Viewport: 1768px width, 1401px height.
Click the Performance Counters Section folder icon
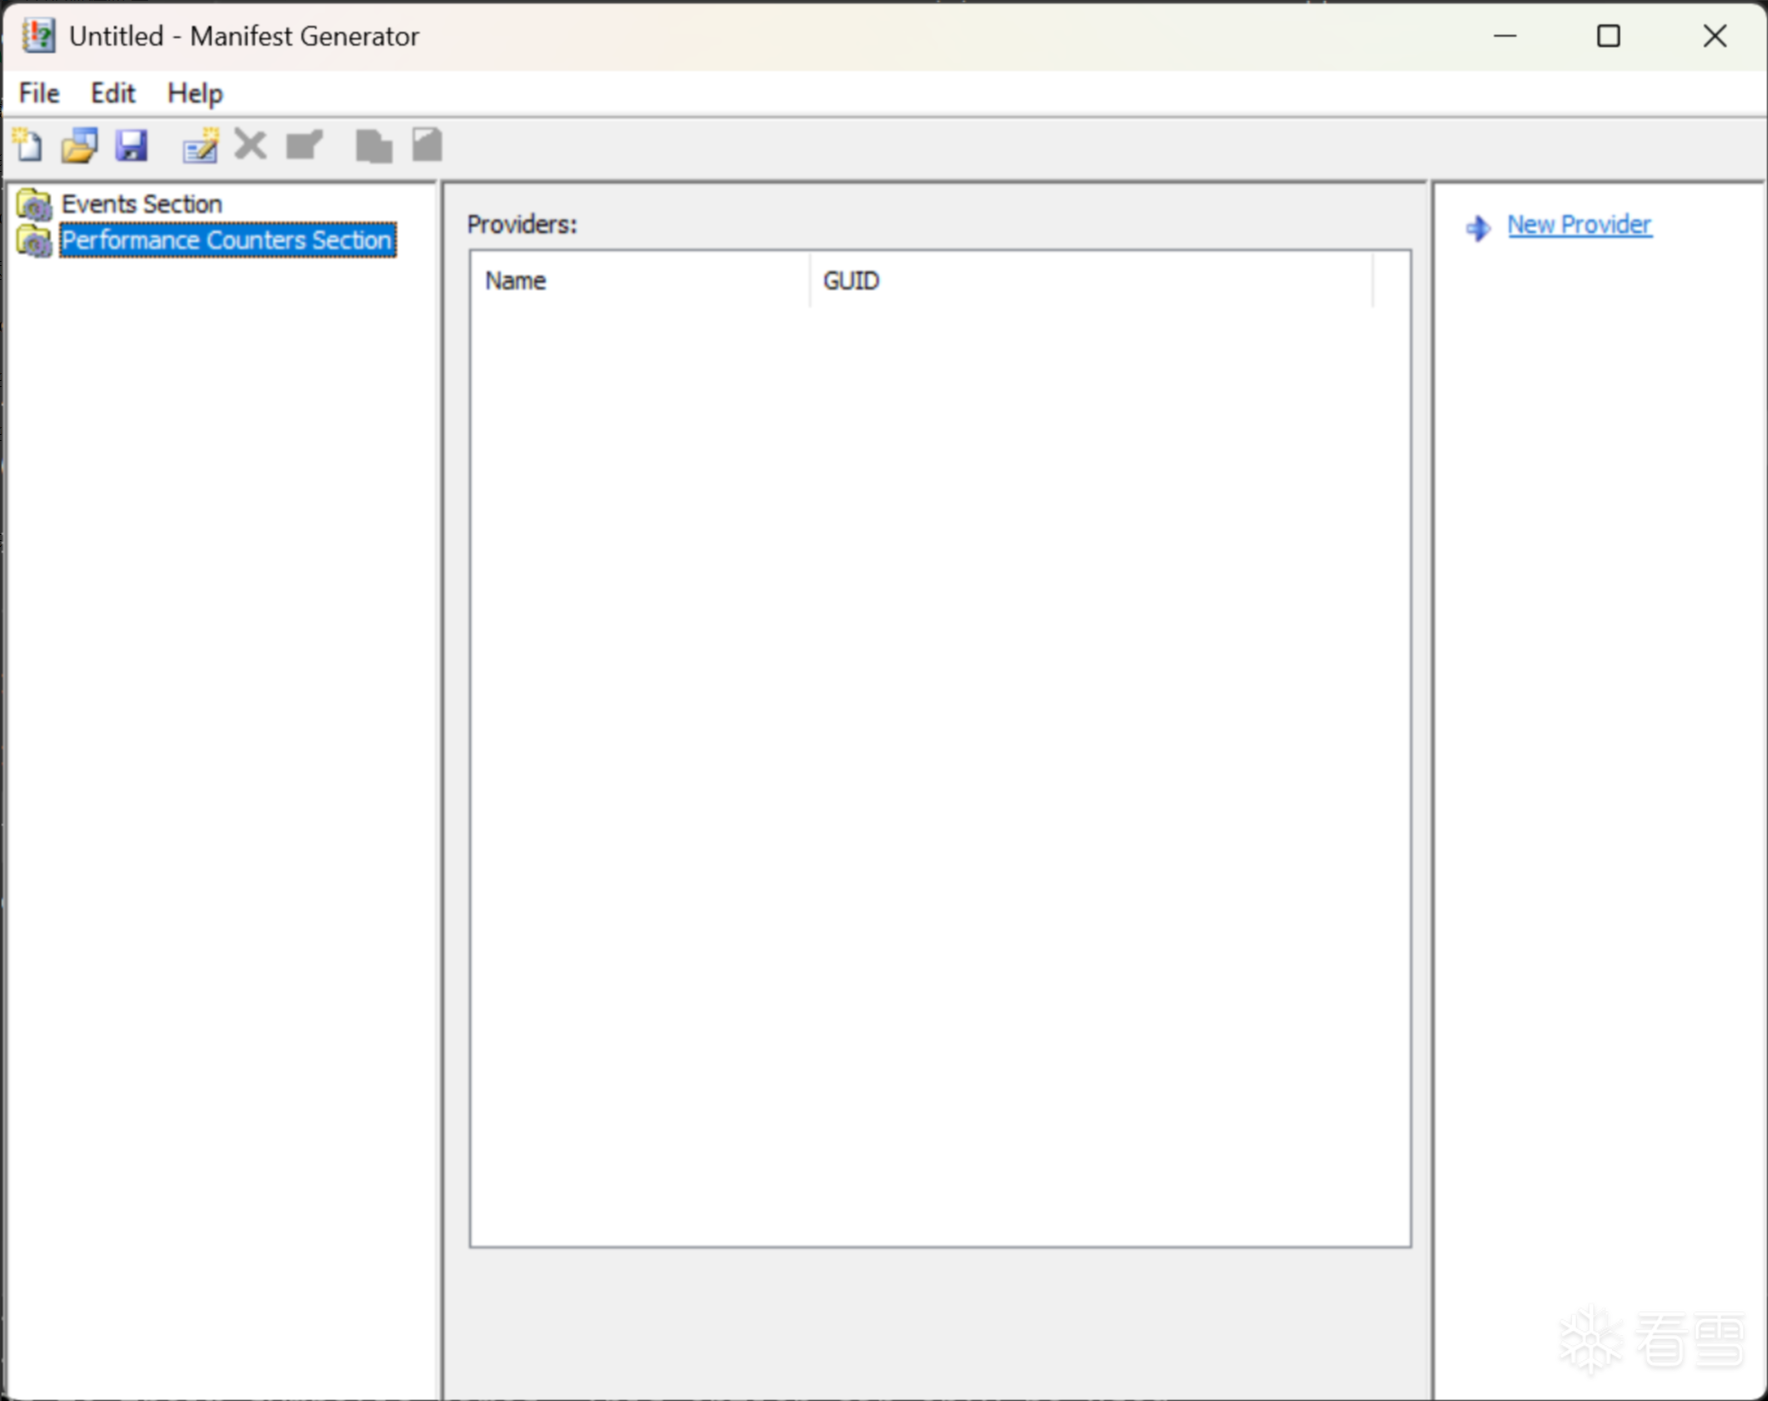tap(34, 240)
